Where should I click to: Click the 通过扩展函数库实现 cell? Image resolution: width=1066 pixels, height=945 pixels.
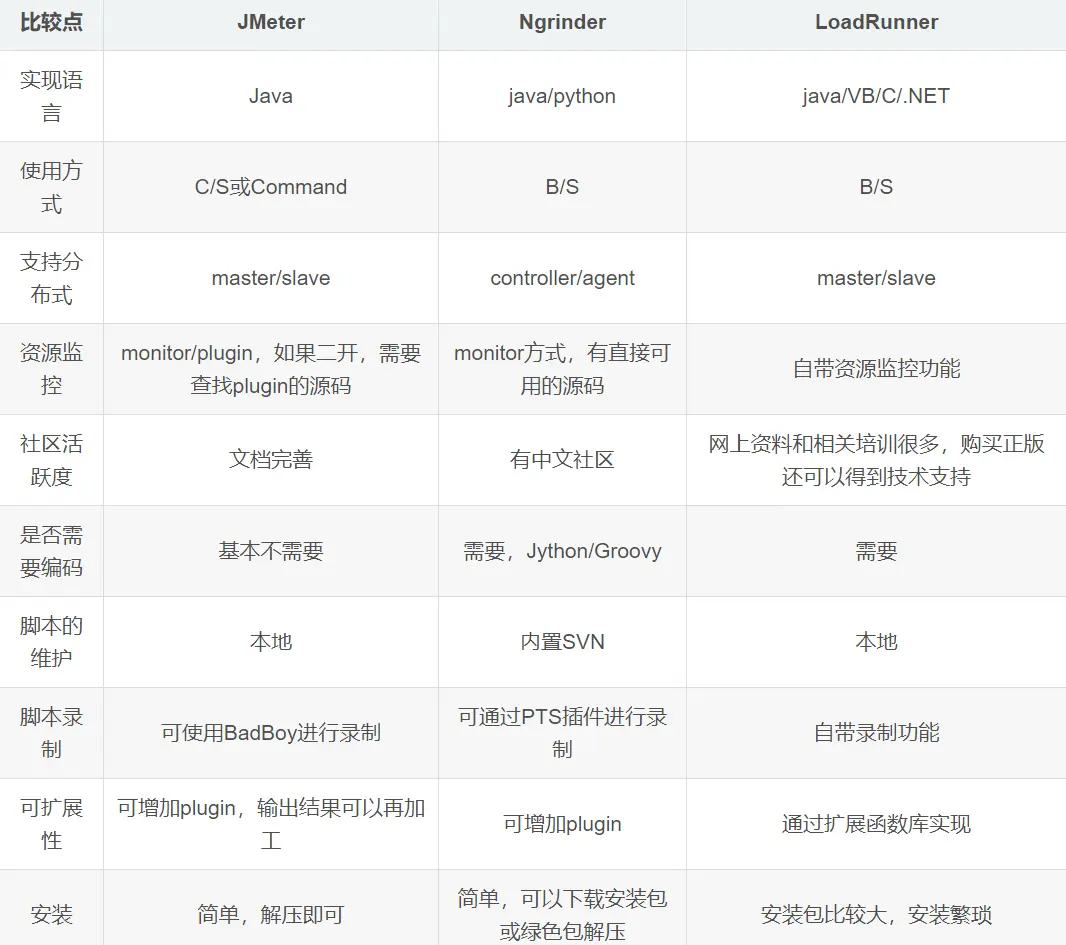pyautogui.click(x=876, y=825)
